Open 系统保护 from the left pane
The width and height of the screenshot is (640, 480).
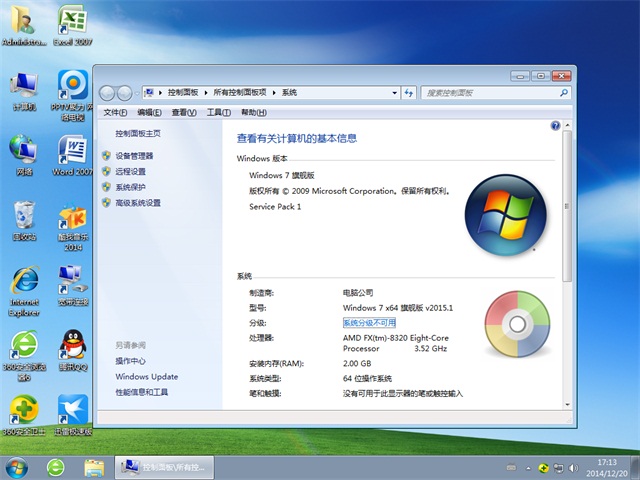click(131, 187)
